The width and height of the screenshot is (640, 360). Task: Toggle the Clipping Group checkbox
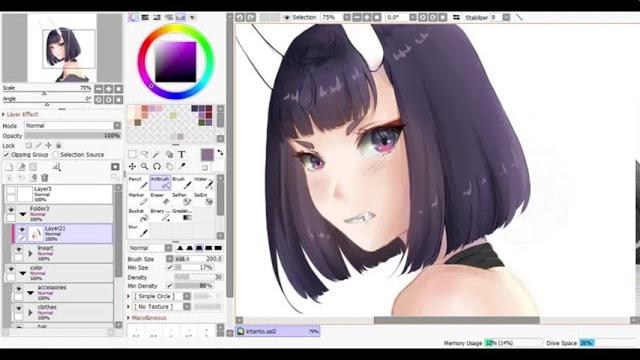(6, 155)
